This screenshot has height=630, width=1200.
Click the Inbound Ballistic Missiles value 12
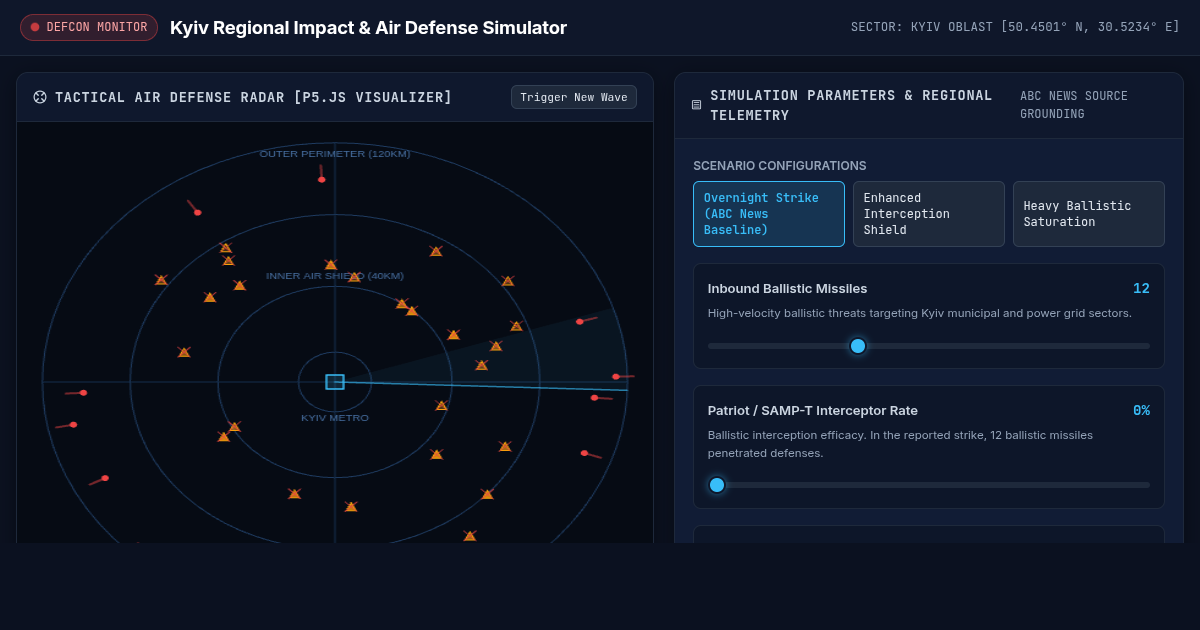pos(1141,288)
